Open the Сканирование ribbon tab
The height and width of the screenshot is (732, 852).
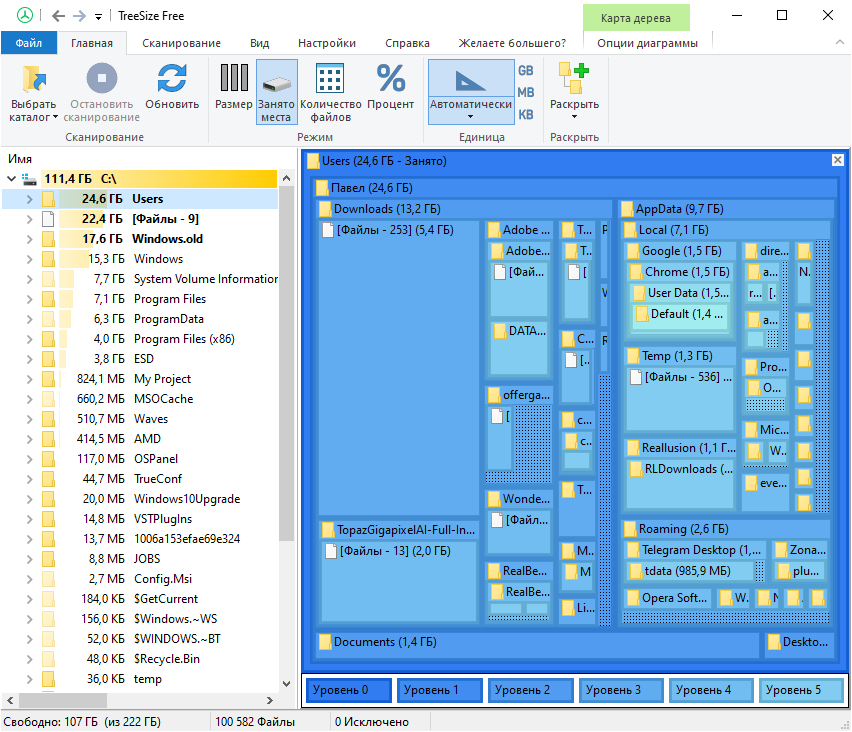tap(181, 43)
